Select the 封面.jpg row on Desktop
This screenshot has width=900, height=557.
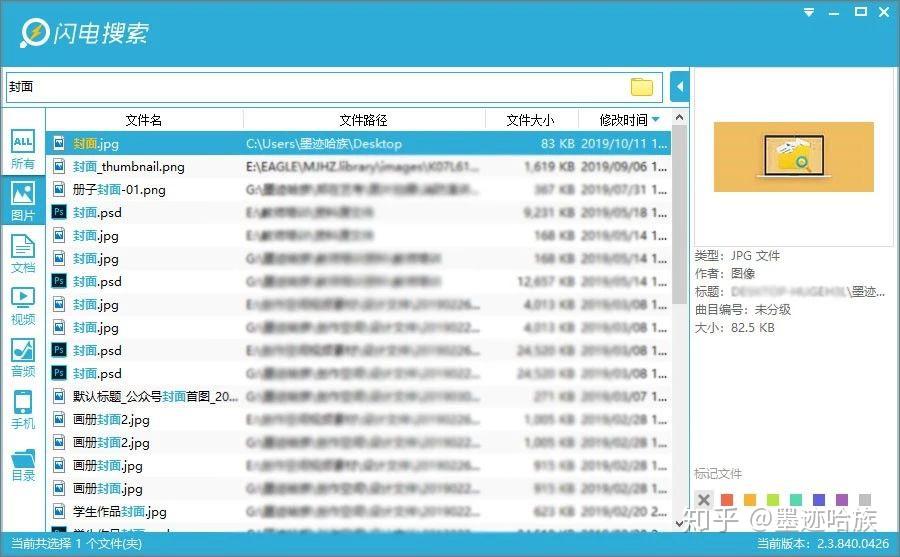(x=359, y=144)
